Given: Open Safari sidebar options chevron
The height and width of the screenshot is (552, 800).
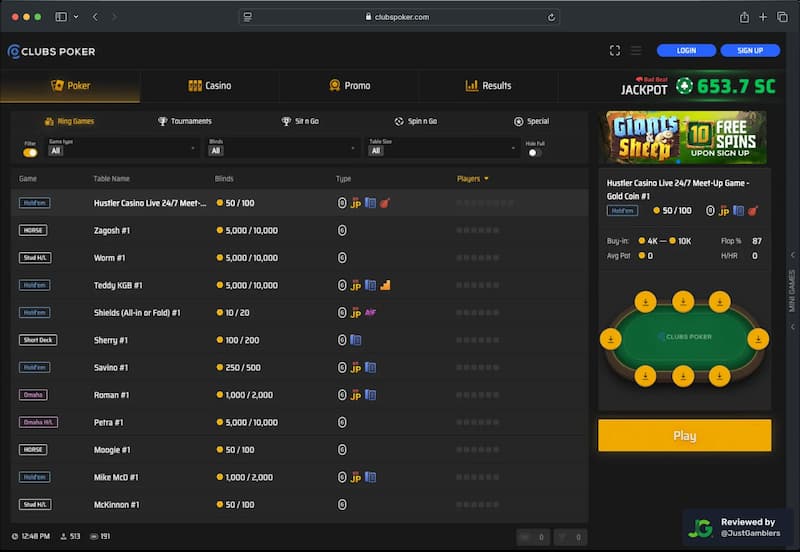Looking at the screenshot, I should (76, 17).
